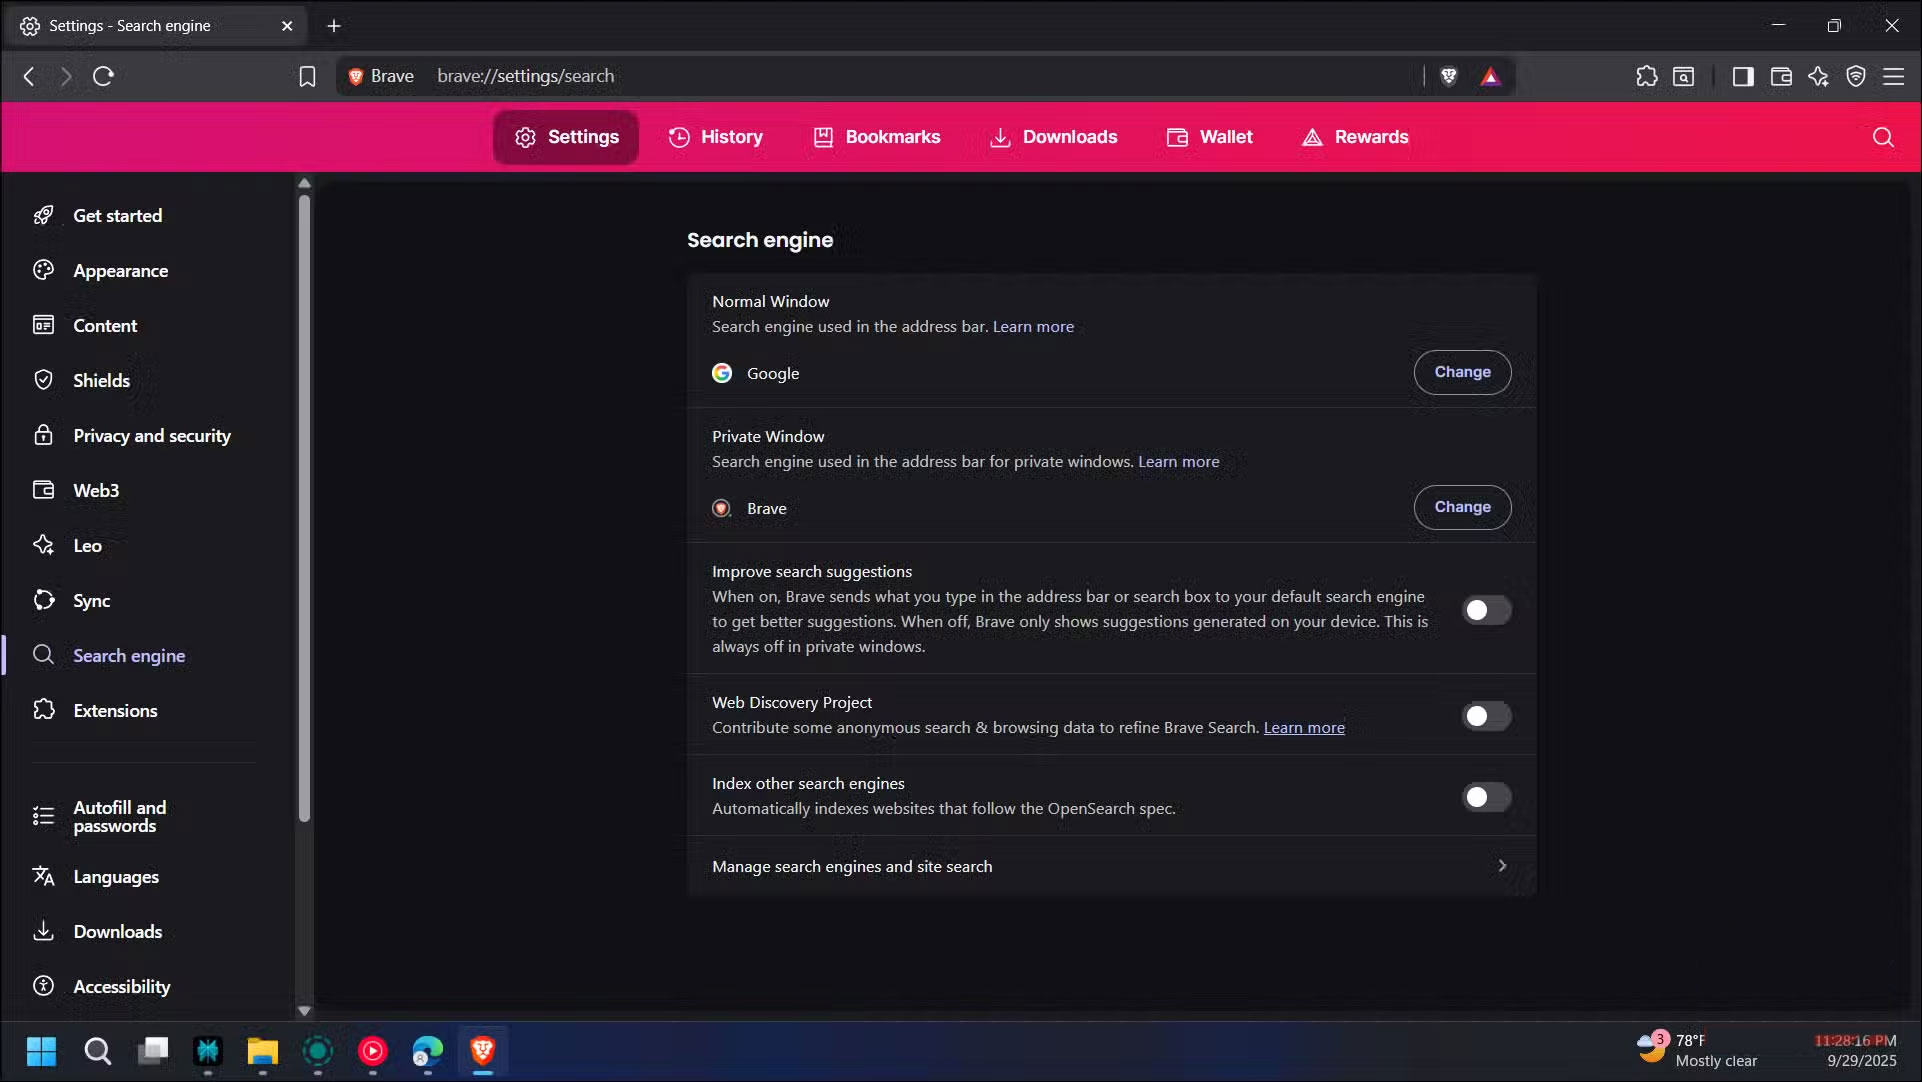This screenshot has width=1922, height=1082.
Task: Change the Normal Window search engine
Action: click(1462, 371)
